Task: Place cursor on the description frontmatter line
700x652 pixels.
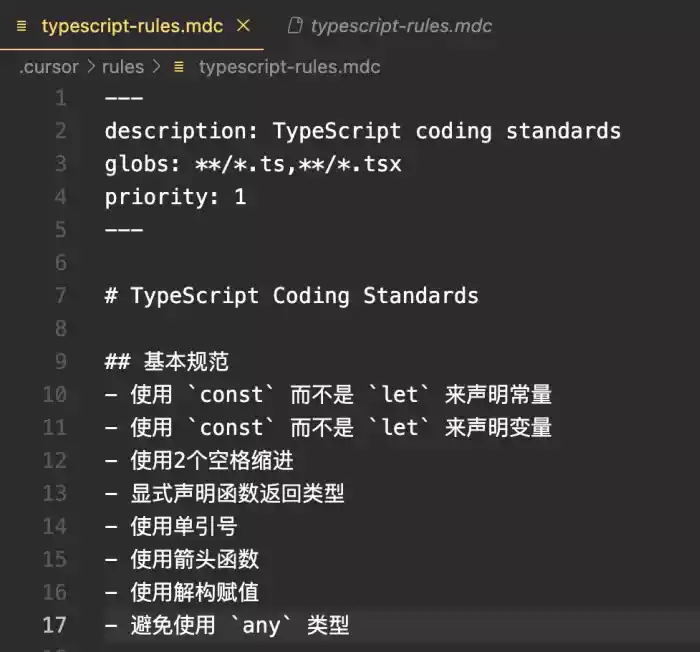Action: 362,131
